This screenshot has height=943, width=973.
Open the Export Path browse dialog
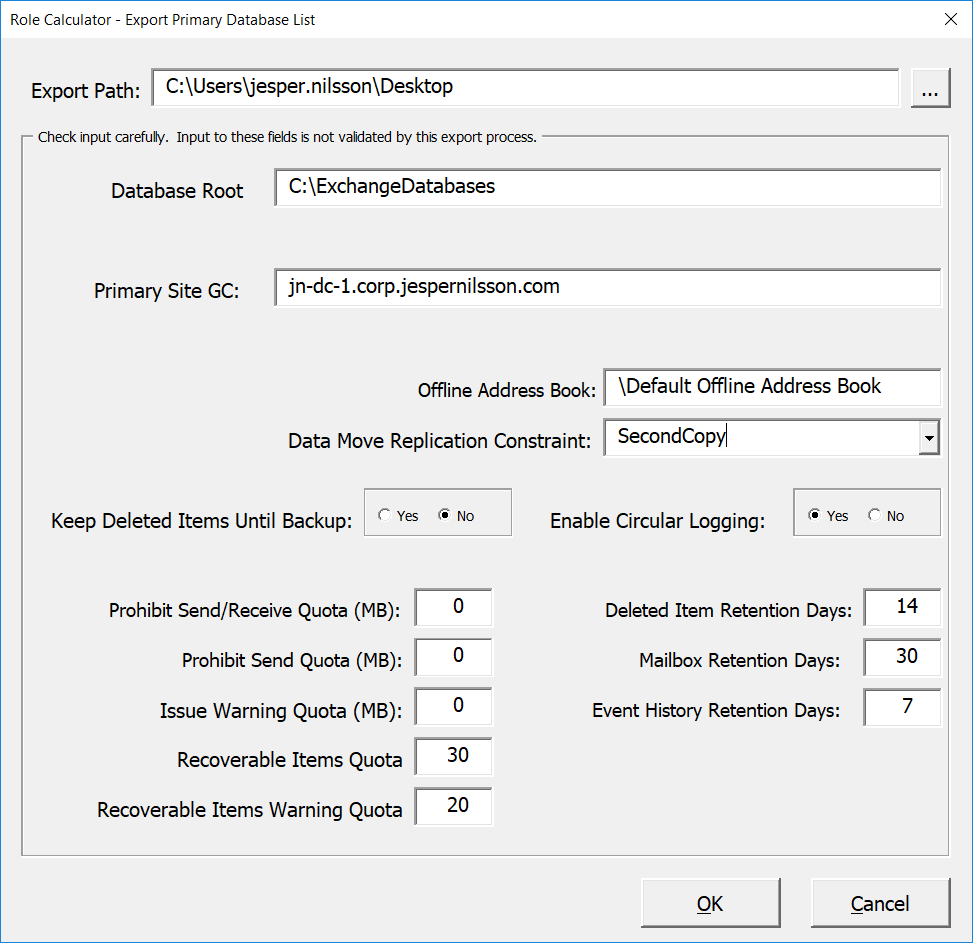tap(930, 88)
